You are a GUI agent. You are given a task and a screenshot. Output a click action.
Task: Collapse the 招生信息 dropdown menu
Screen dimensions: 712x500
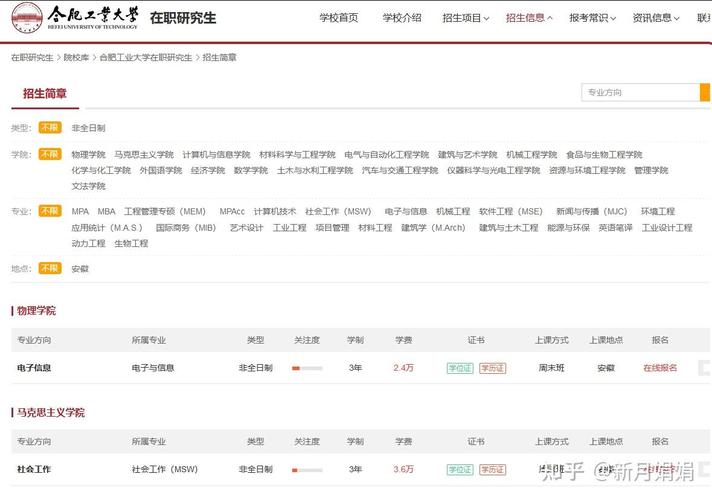(x=529, y=18)
